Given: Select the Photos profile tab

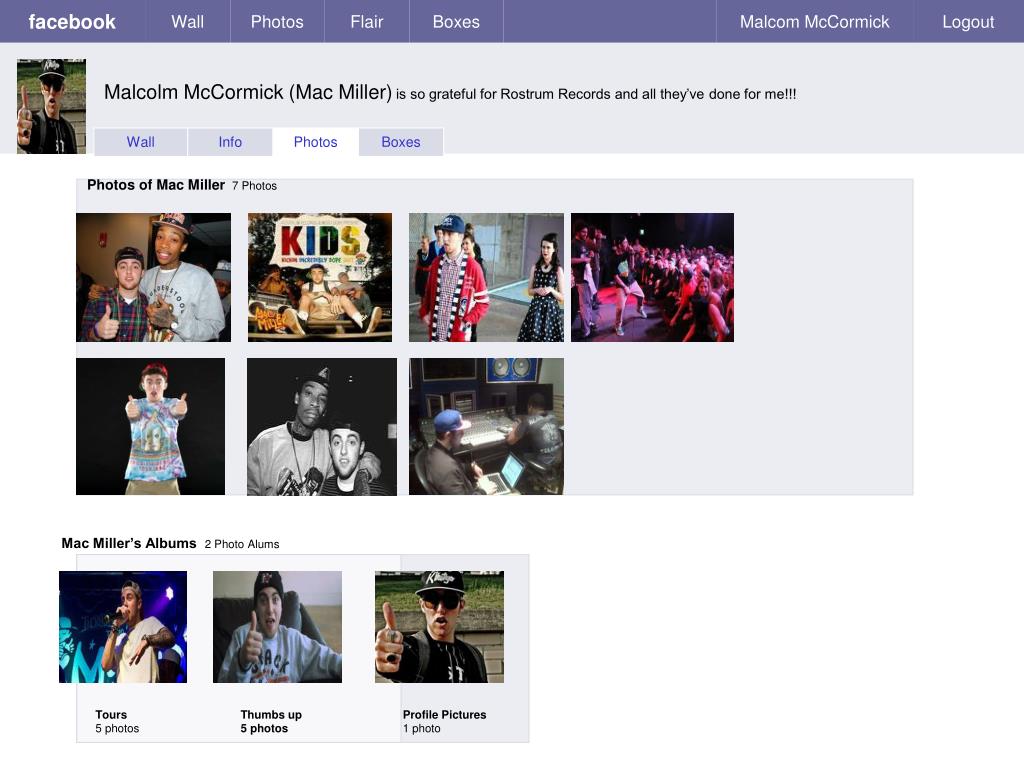Looking at the screenshot, I should (x=315, y=142).
